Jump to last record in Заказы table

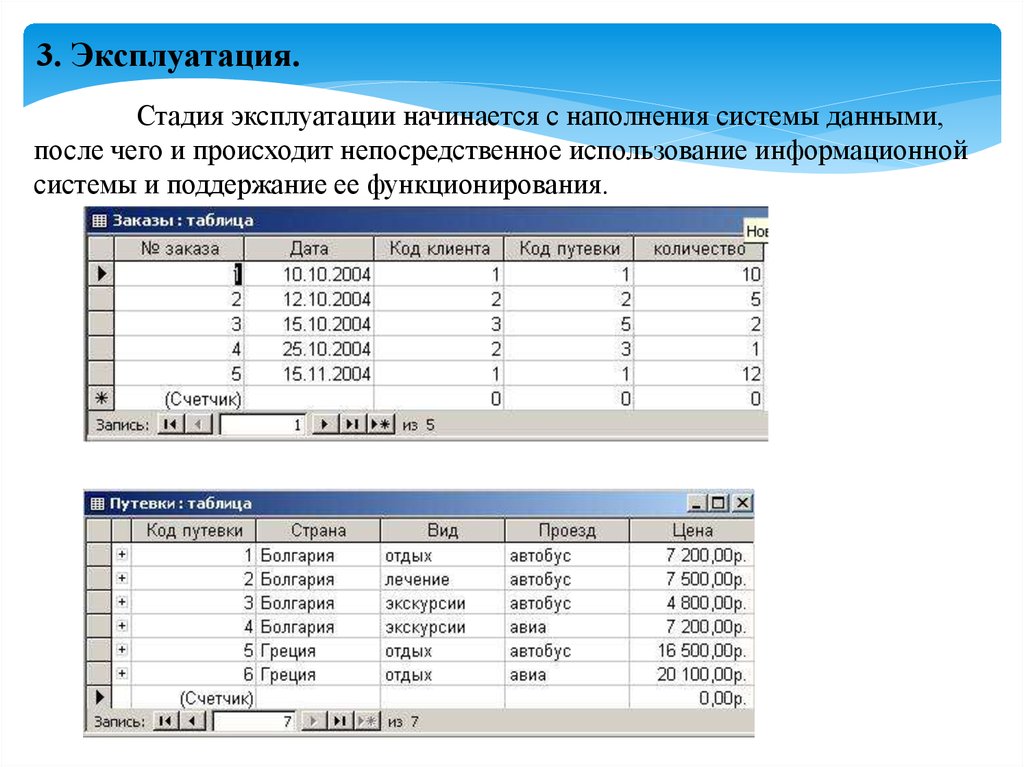pyautogui.click(x=351, y=425)
